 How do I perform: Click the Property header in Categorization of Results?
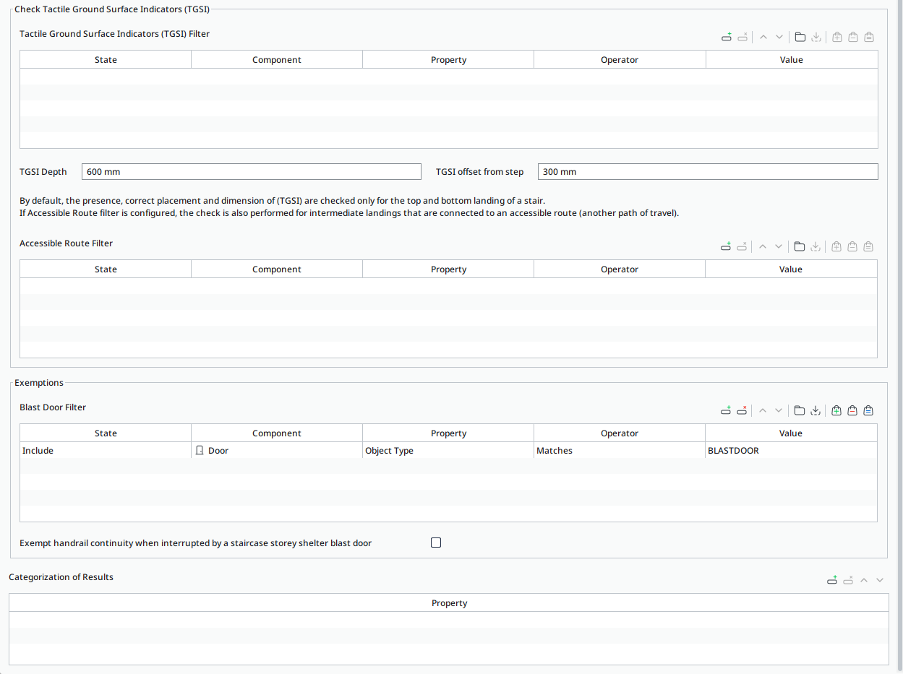[x=449, y=603]
